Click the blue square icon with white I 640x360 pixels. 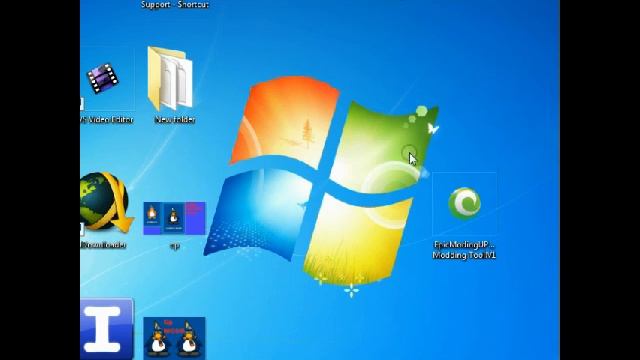pos(107,329)
